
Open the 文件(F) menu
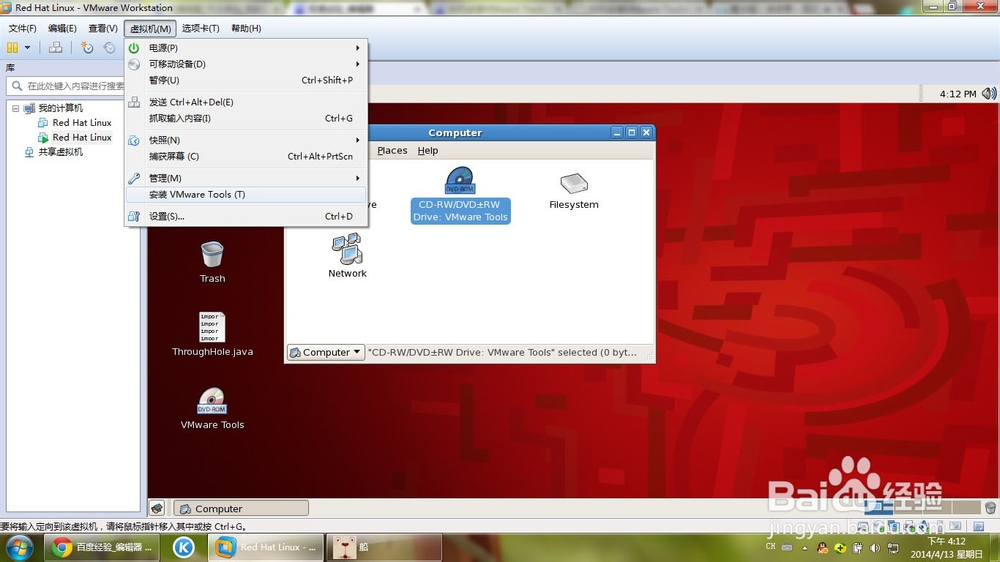(x=22, y=28)
